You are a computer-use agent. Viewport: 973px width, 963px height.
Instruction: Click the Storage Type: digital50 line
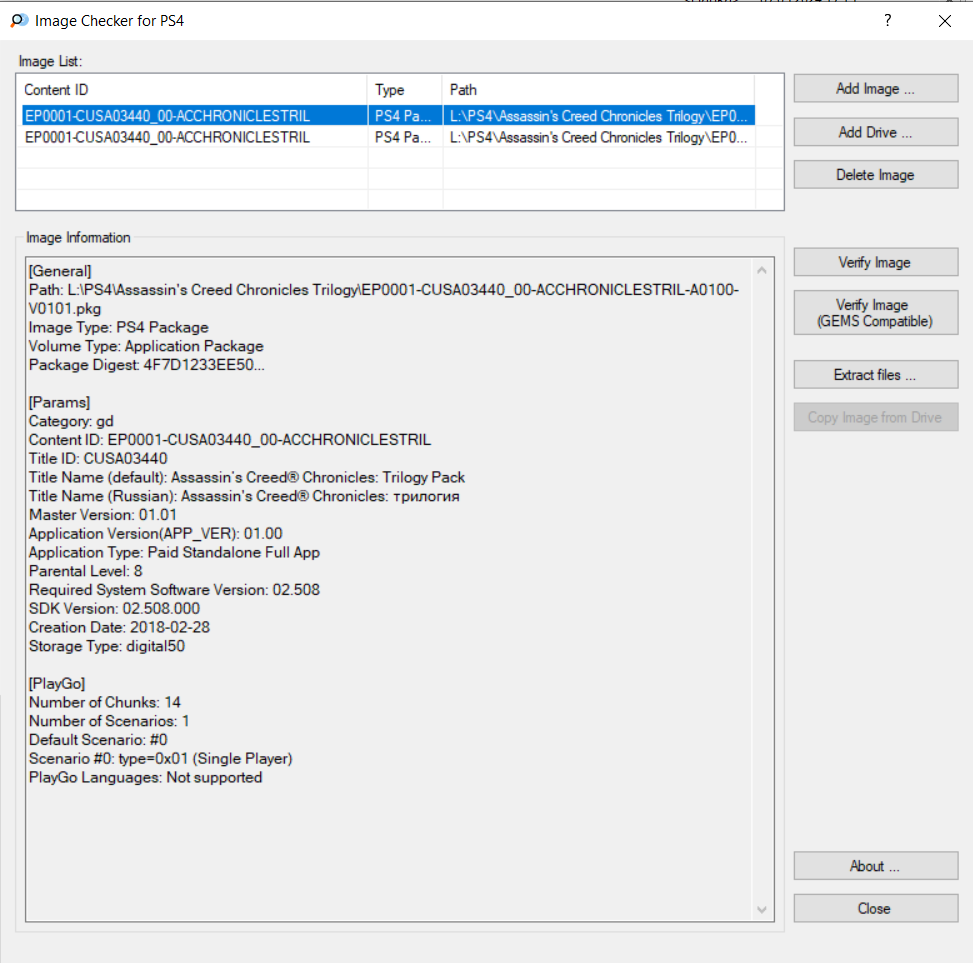(107, 646)
